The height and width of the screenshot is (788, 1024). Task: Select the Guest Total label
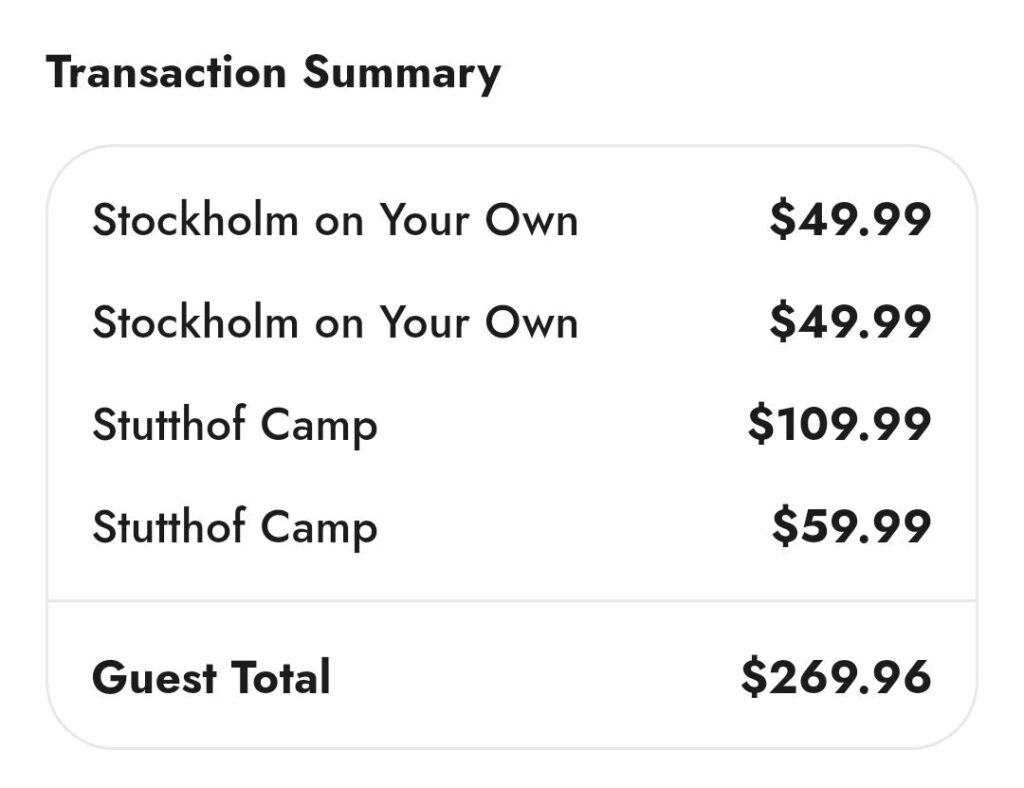[x=211, y=677]
